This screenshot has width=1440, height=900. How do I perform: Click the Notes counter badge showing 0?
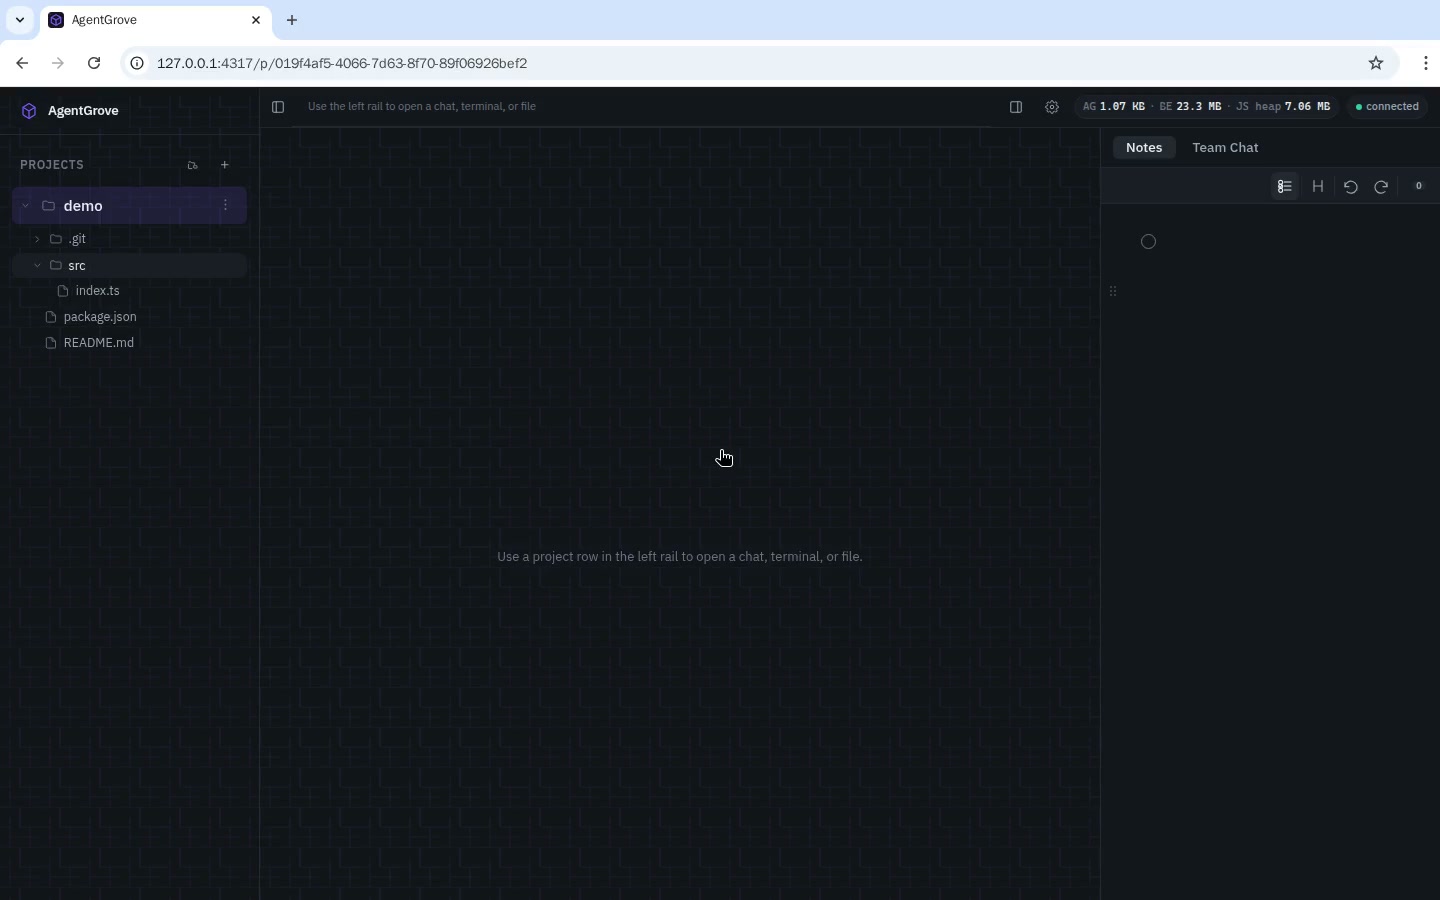tap(1420, 186)
